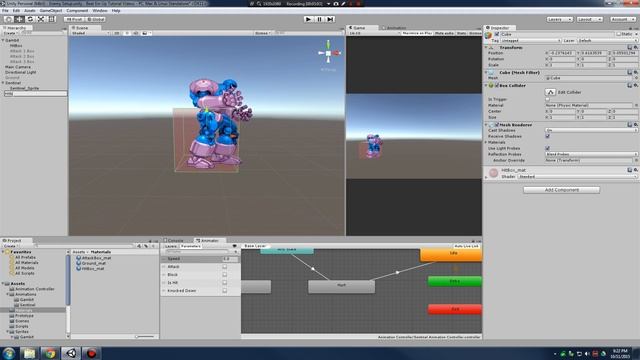This screenshot has width=640, height=360.
Task: Toggle 2D mode in Scene view
Action: tap(117, 33)
